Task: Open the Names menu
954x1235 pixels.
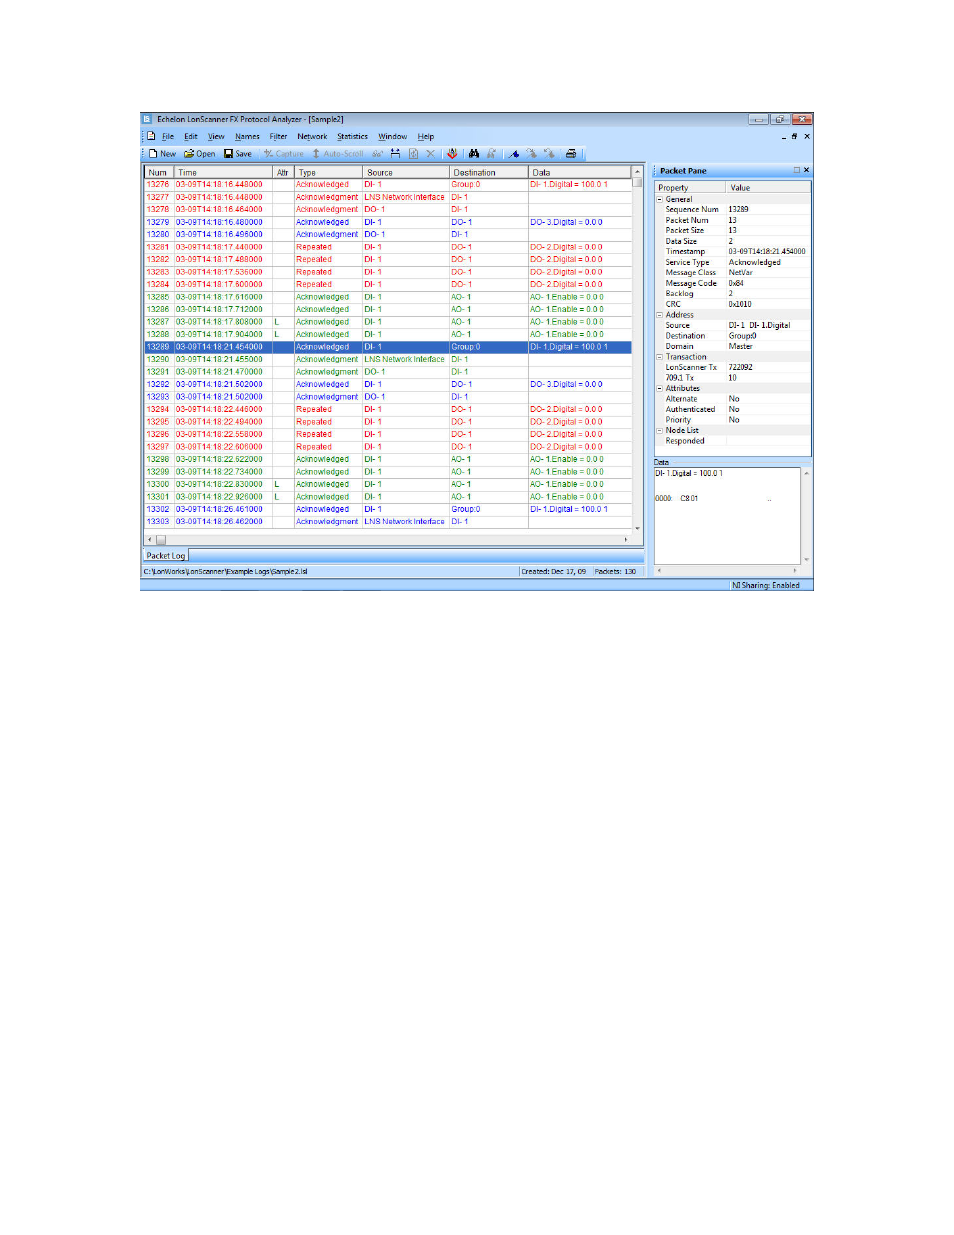Action: [247, 137]
